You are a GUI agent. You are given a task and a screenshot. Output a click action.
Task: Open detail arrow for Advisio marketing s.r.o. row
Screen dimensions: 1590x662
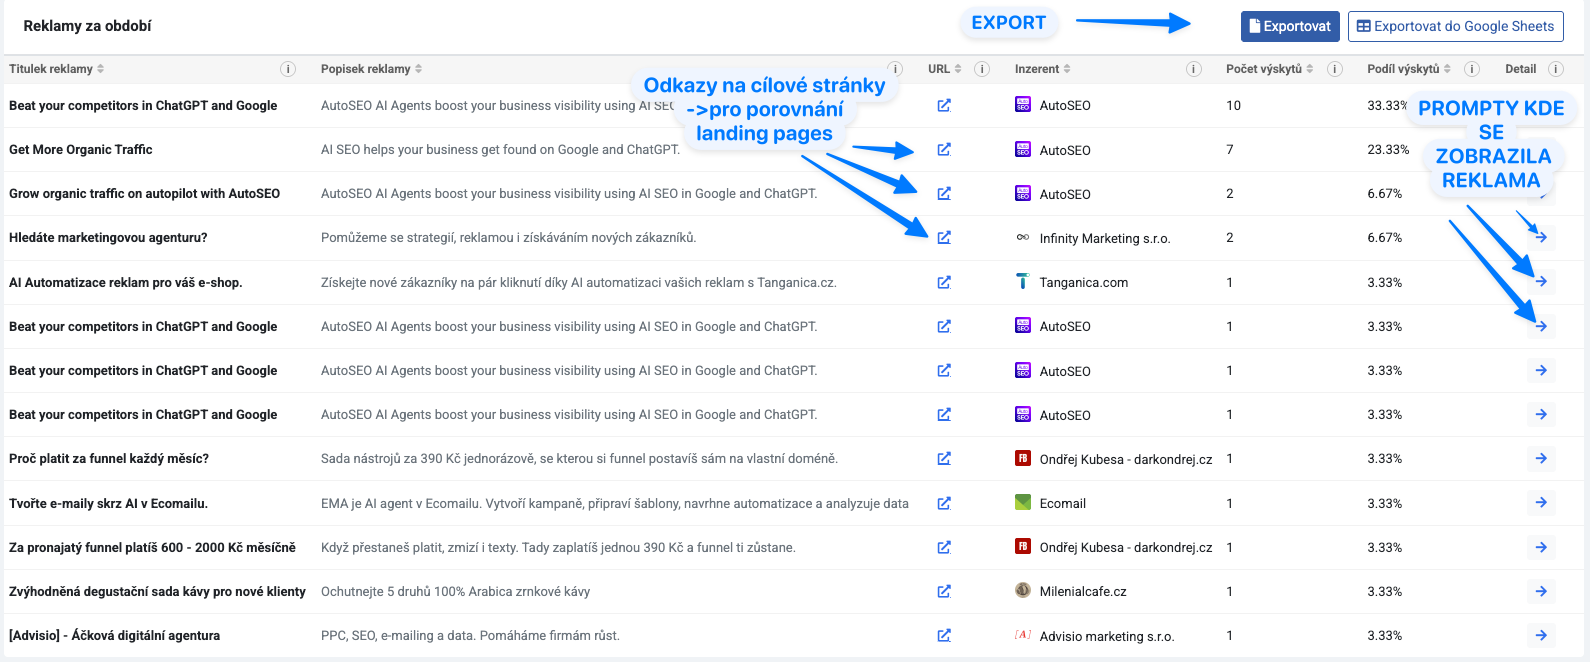coord(1541,635)
